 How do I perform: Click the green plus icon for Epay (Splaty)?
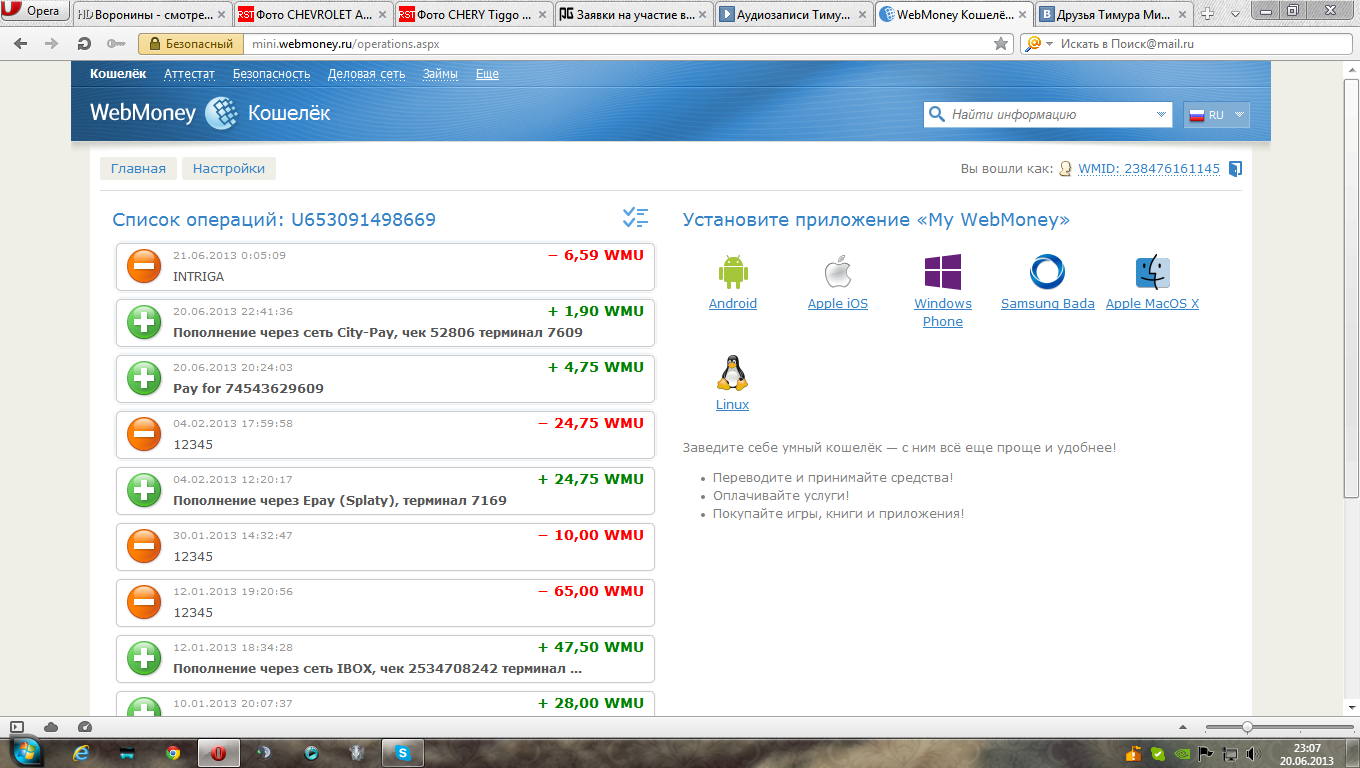[144, 490]
